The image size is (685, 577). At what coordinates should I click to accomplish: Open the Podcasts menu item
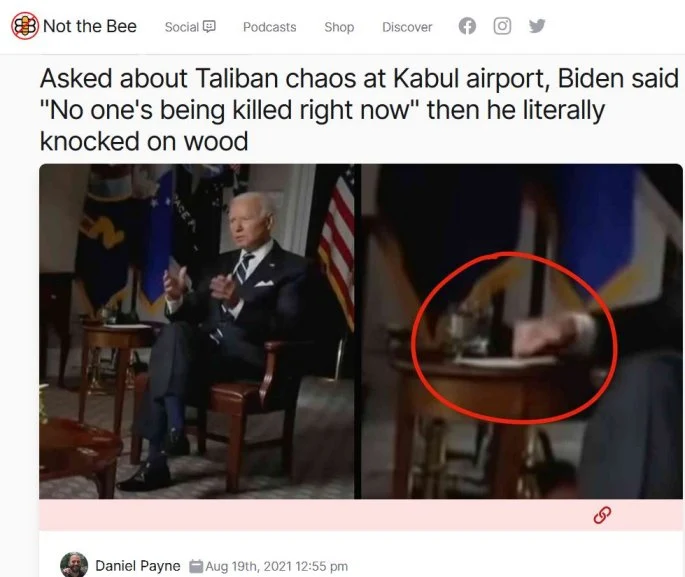(x=270, y=27)
